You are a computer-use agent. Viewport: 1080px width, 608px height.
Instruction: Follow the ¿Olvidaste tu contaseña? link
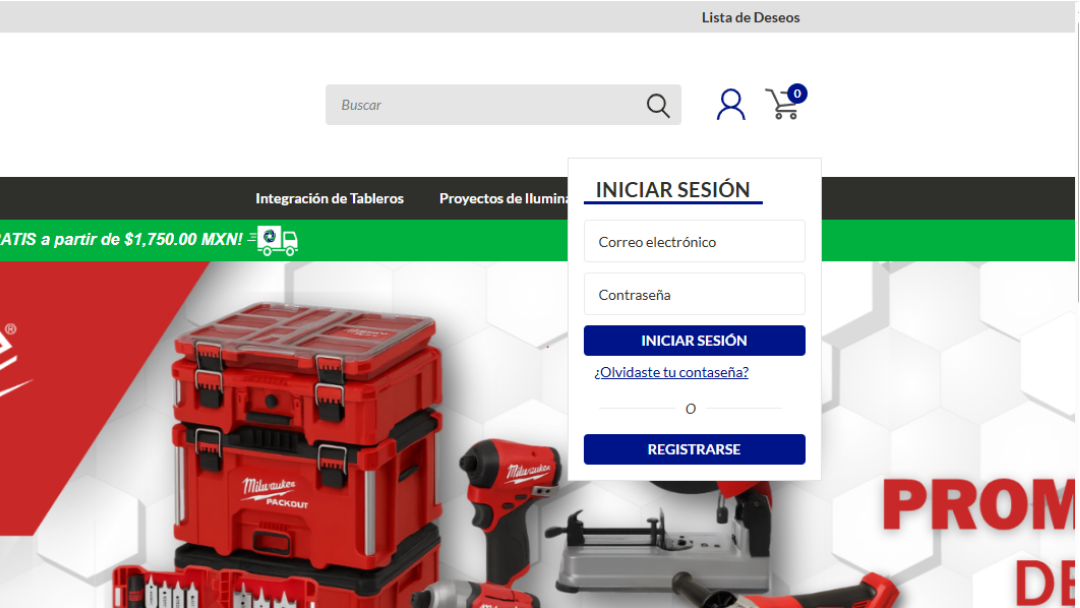671,372
